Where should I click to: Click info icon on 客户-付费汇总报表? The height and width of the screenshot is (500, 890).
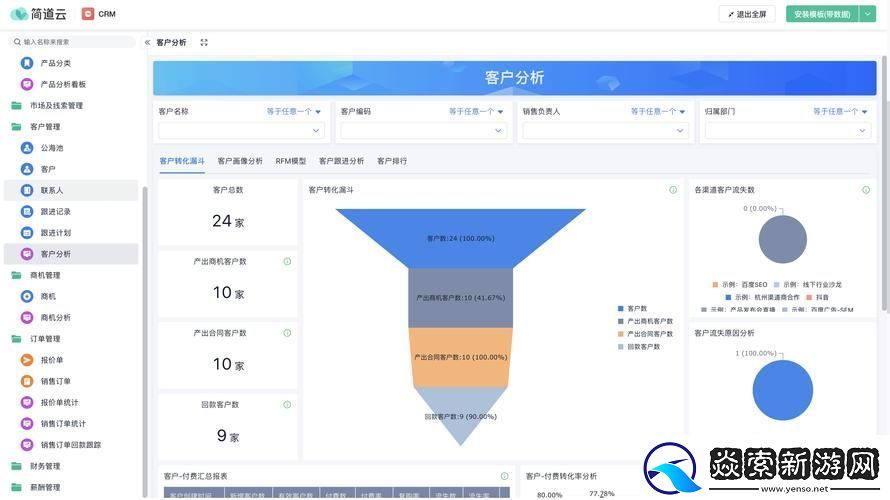point(505,476)
